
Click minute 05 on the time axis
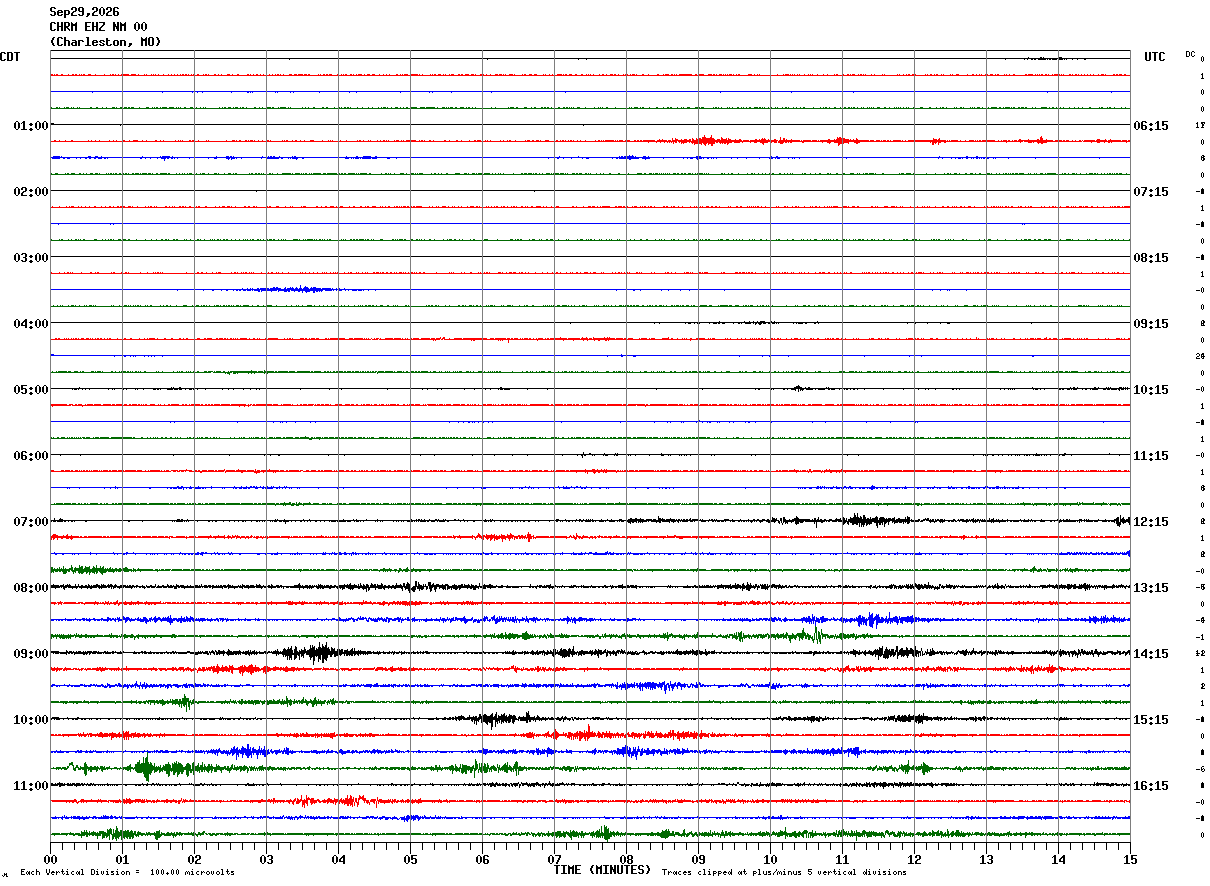[x=410, y=859]
